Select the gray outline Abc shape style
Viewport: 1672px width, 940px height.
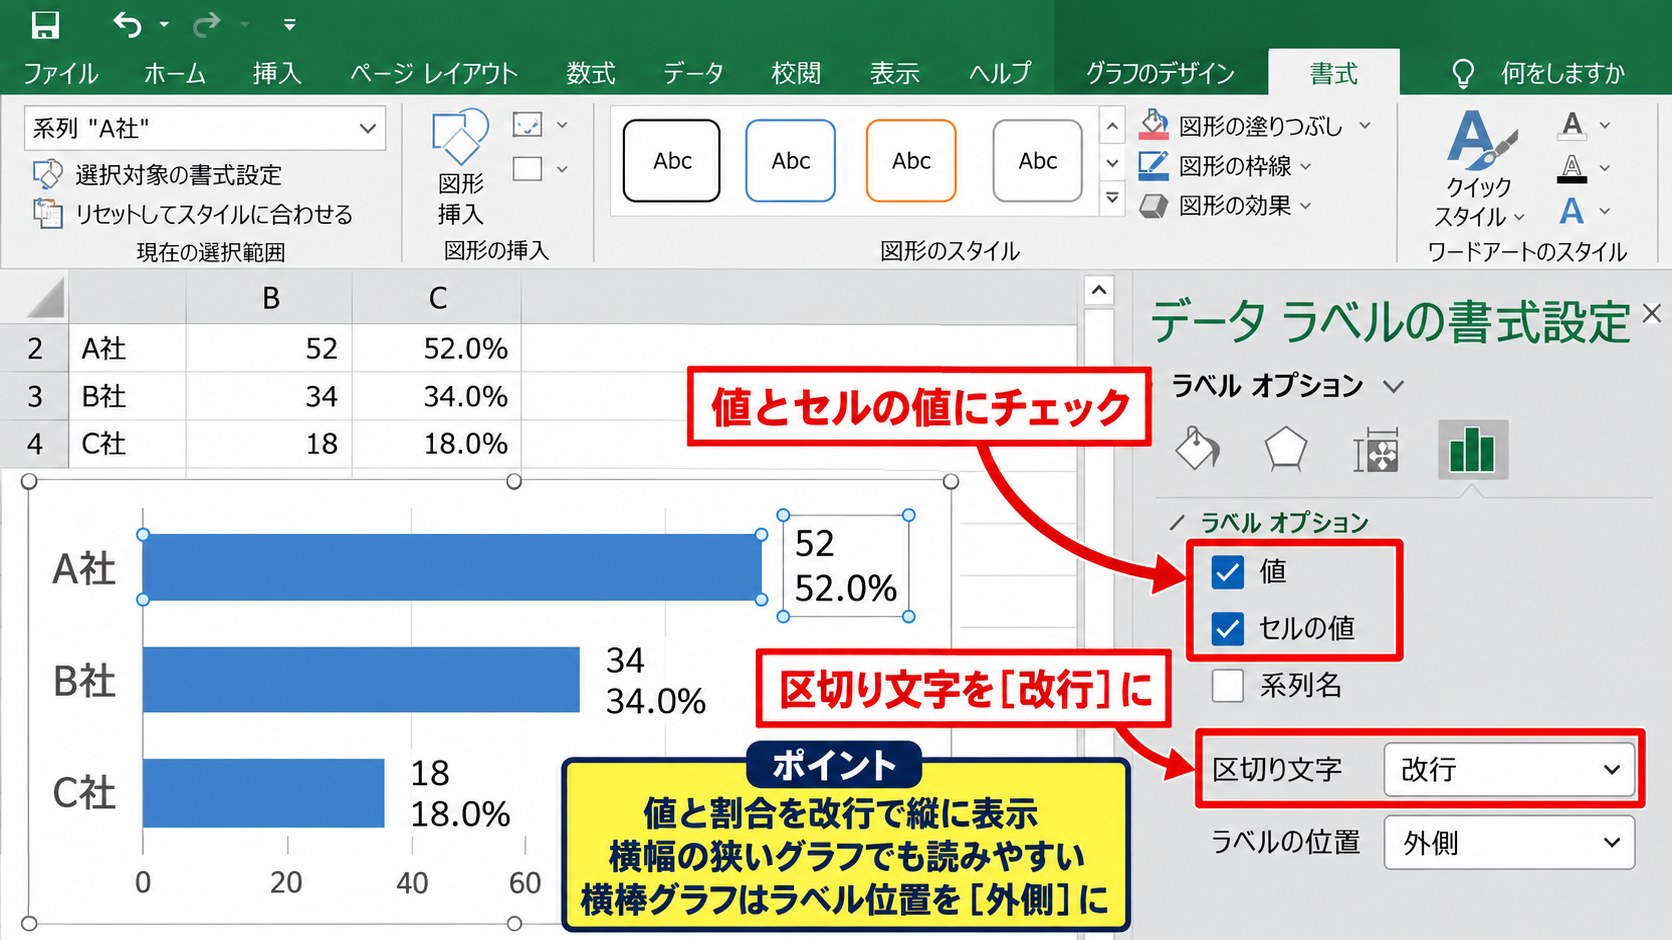tap(1038, 161)
